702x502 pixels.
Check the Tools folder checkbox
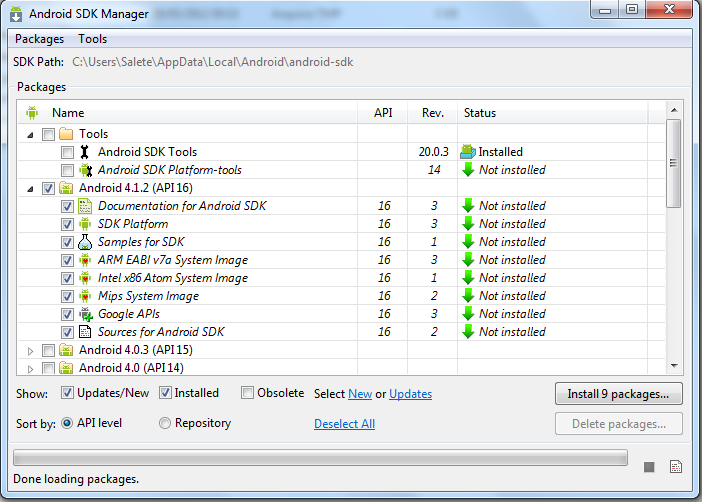48,134
